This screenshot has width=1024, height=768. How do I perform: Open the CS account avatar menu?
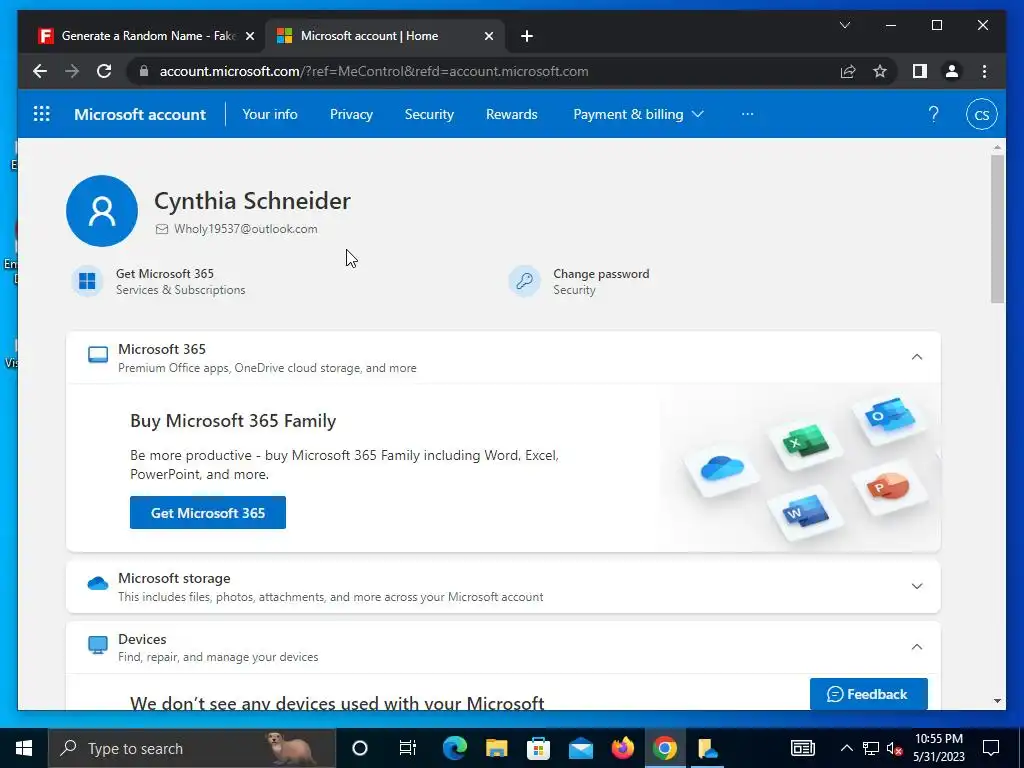coord(982,114)
